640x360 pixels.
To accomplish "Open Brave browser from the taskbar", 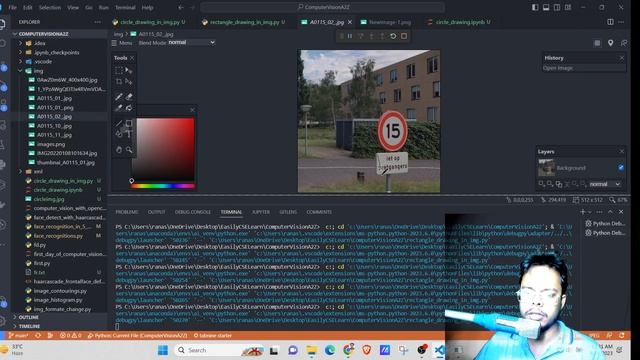I will (367, 350).
